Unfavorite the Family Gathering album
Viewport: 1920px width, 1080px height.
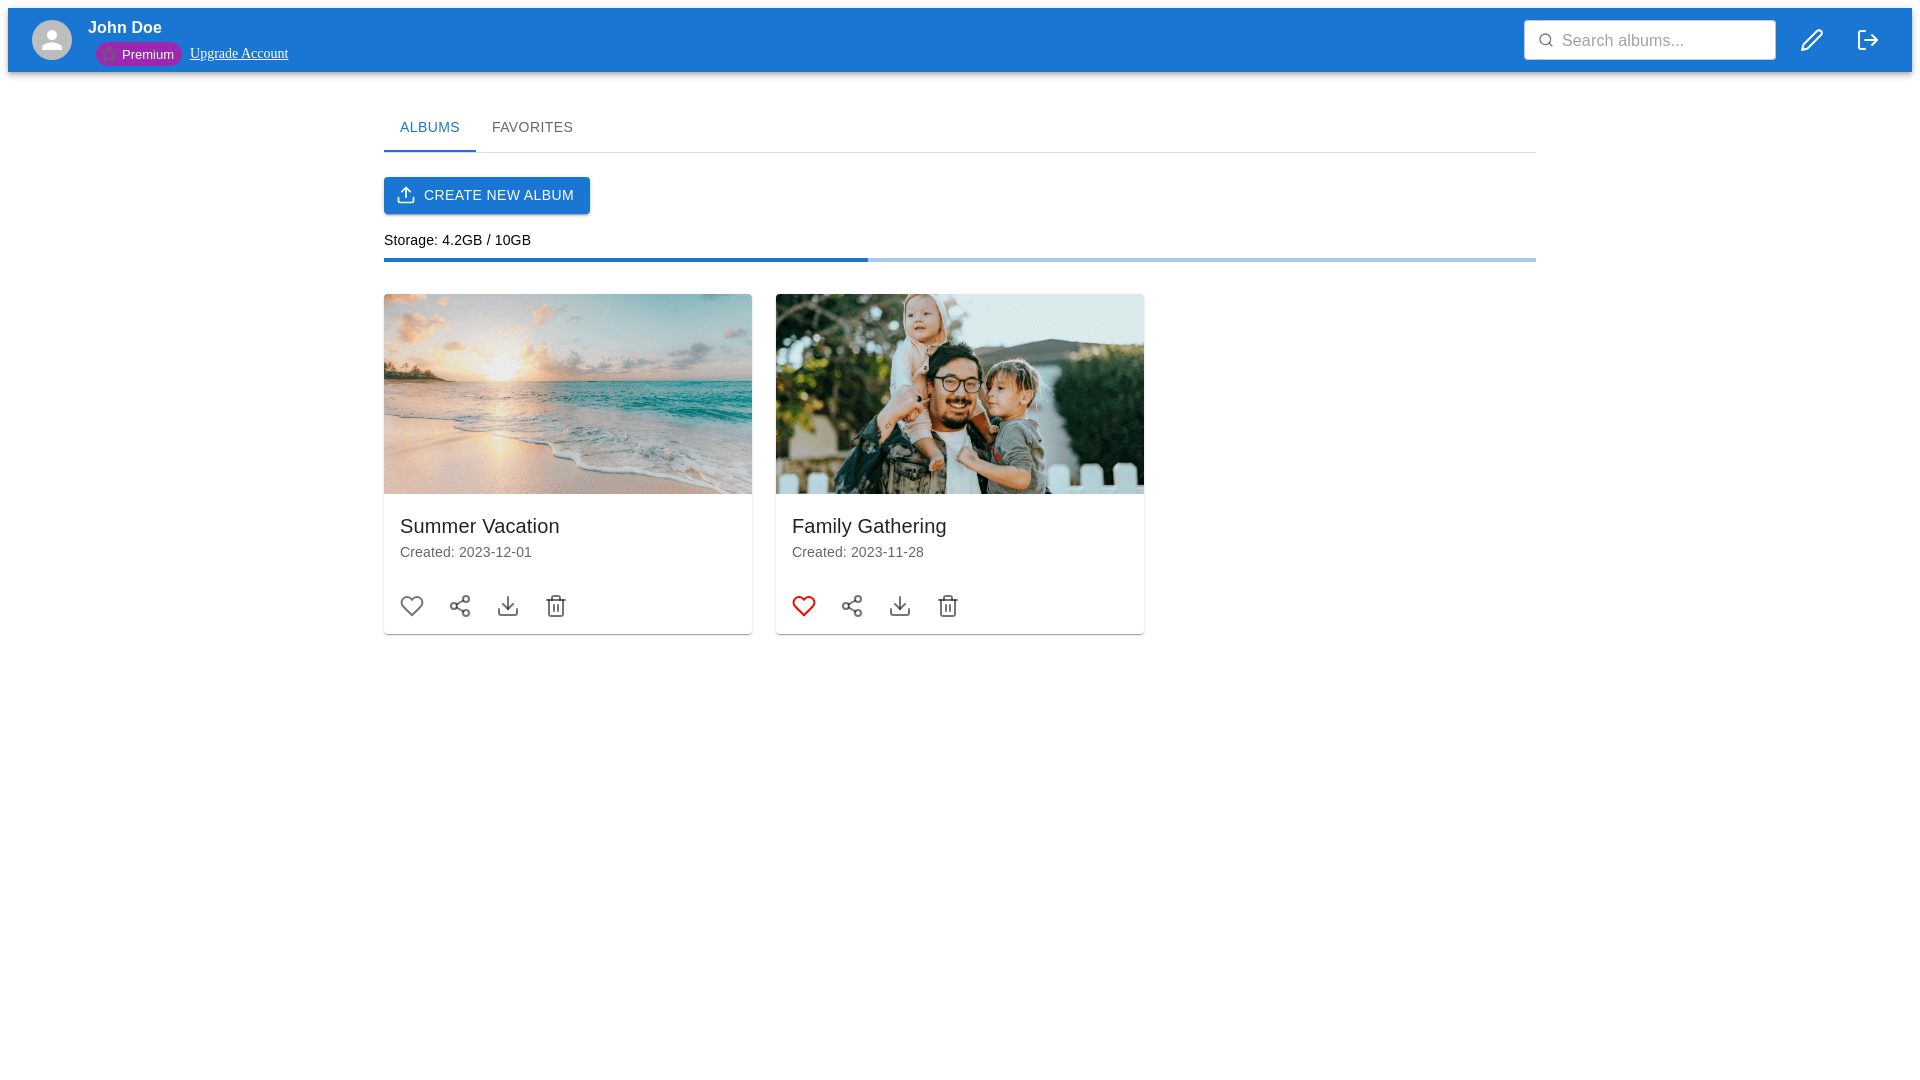click(x=804, y=606)
